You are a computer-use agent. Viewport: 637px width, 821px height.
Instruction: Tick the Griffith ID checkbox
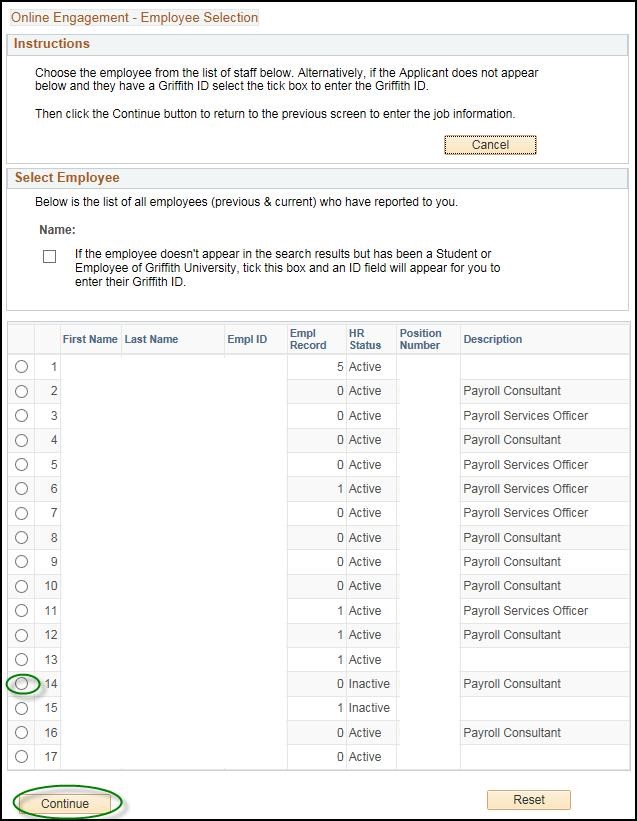coord(49,257)
